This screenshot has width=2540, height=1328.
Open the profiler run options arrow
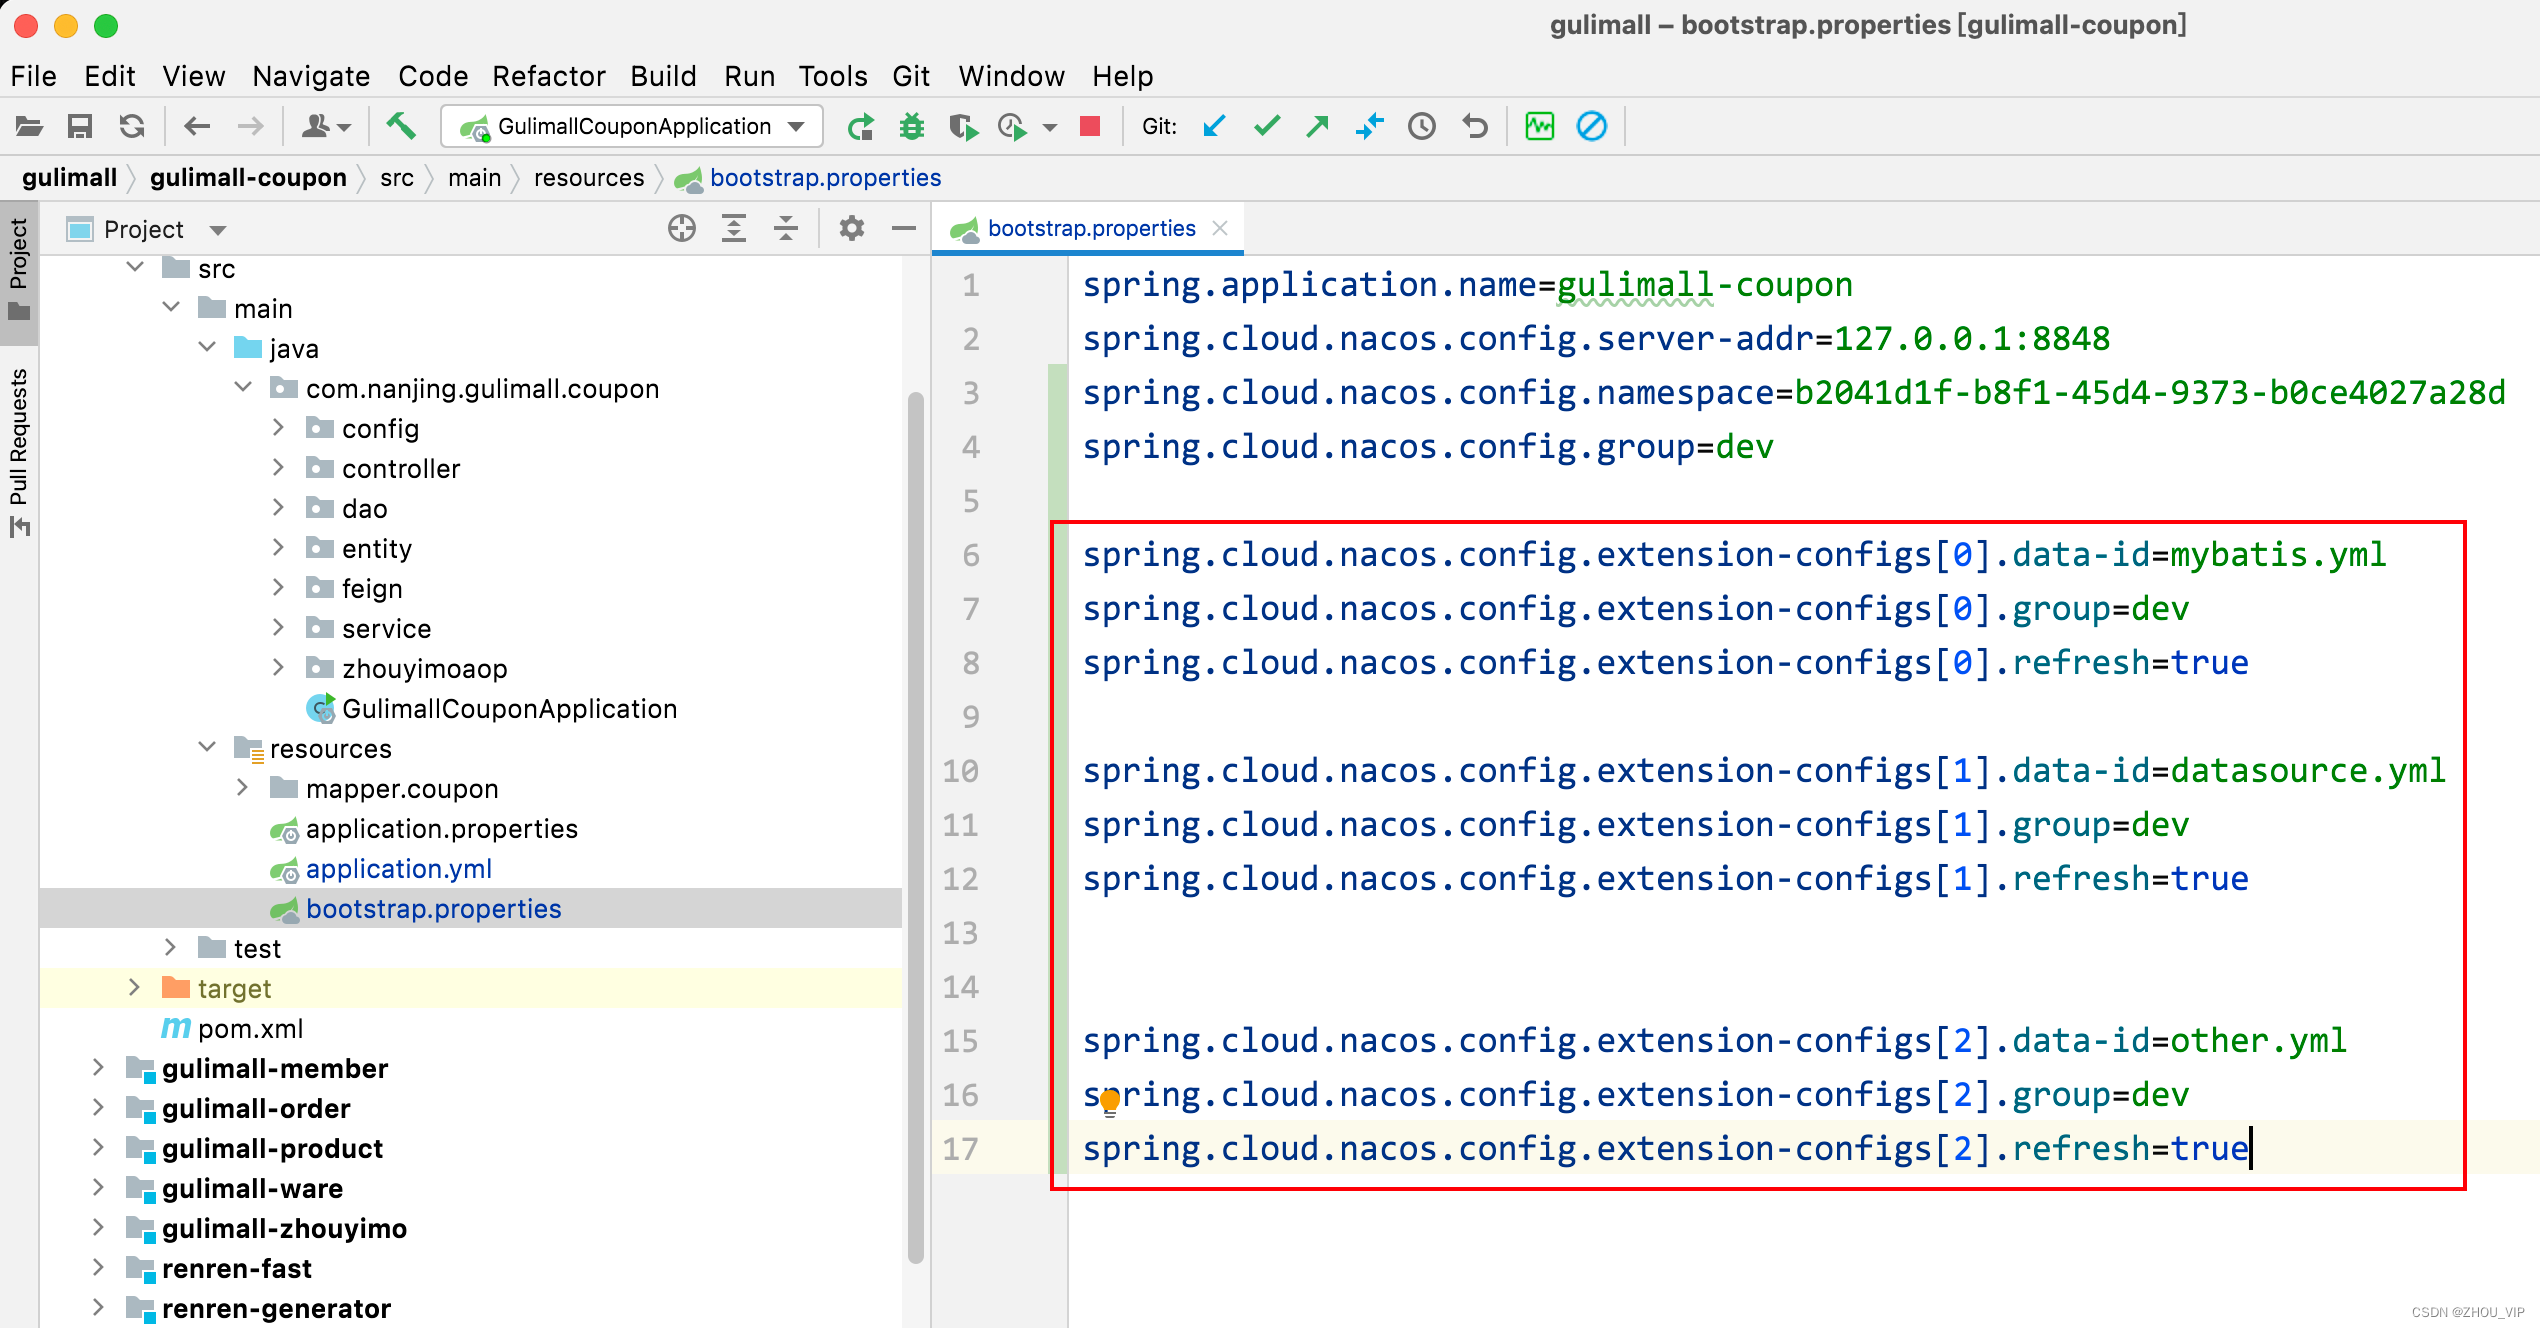point(1050,127)
